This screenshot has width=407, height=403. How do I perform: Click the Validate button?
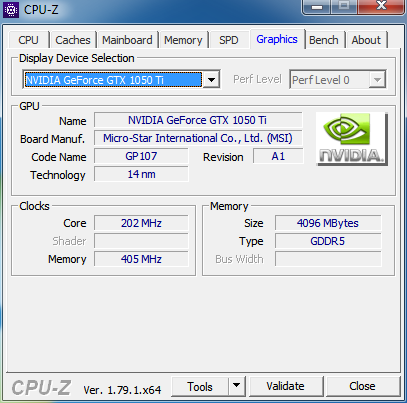pos(286,386)
